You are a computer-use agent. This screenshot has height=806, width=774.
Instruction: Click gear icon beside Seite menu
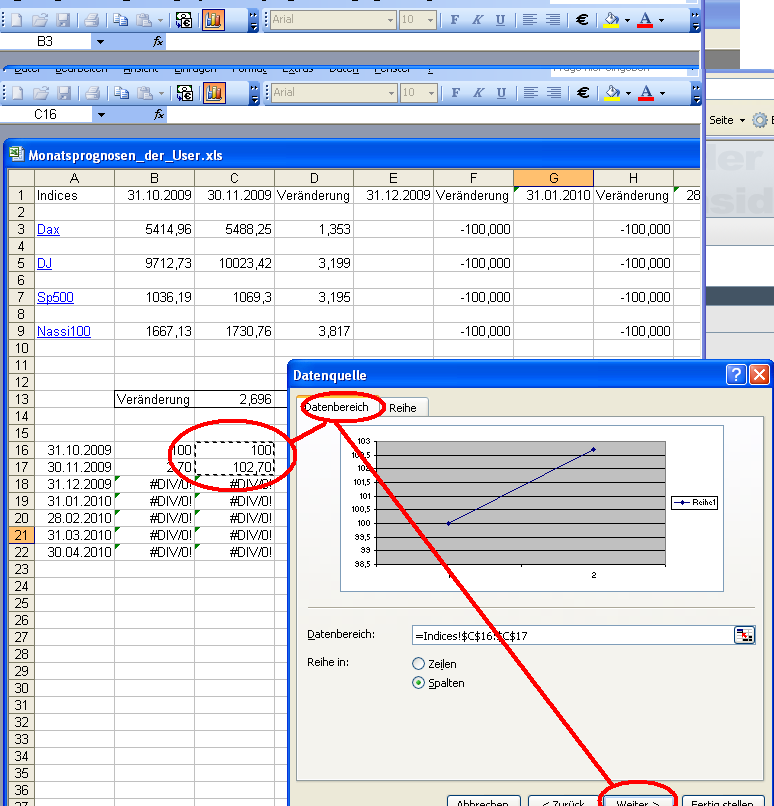(760, 120)
